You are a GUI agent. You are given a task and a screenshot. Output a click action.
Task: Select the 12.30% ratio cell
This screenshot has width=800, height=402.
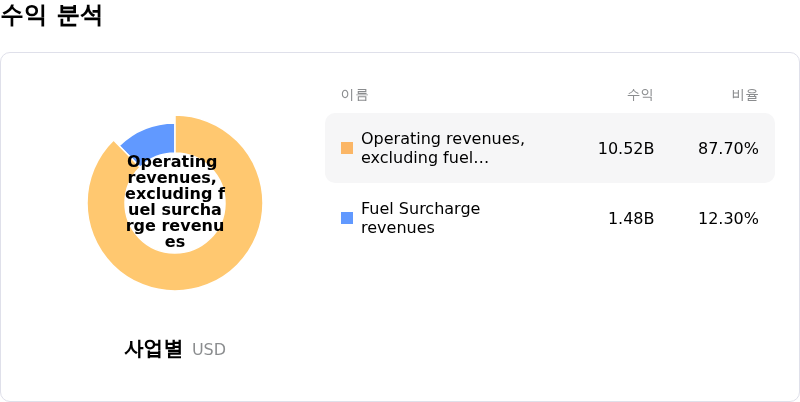[x=728, y=218]
